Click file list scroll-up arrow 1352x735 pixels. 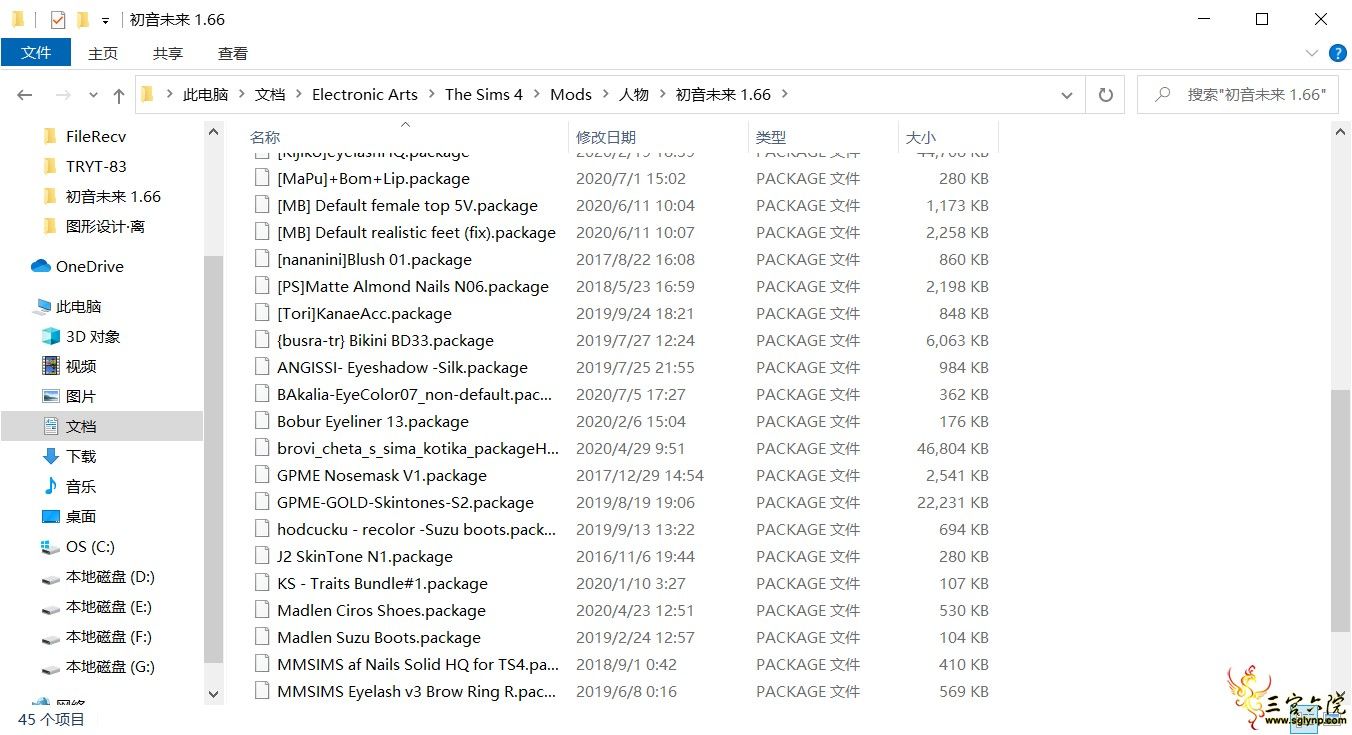click(x=1341, y=132)
